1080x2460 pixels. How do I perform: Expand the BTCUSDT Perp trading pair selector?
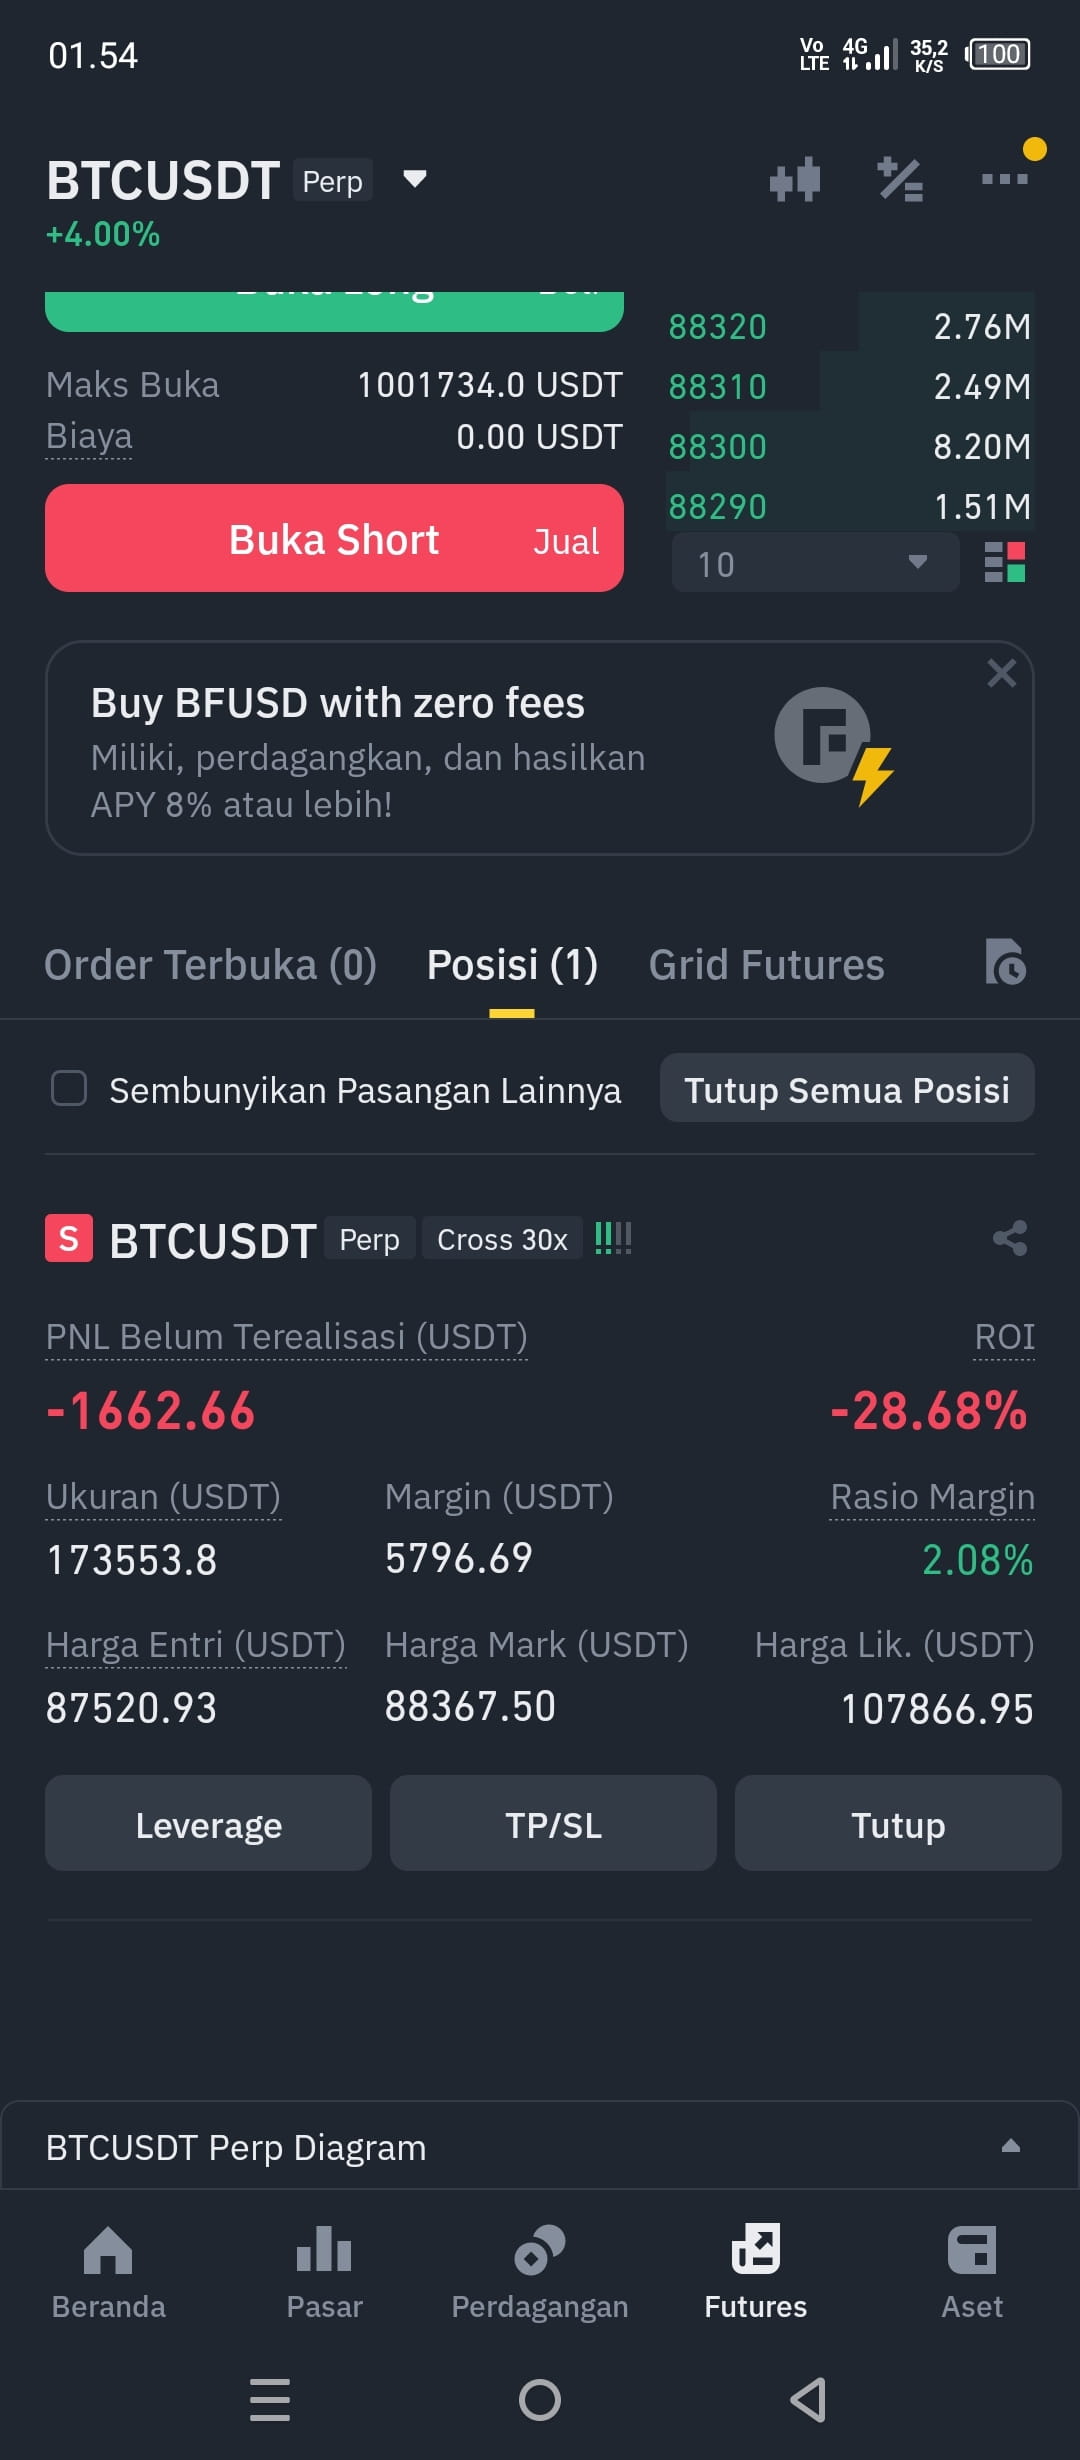pos(414,179)
